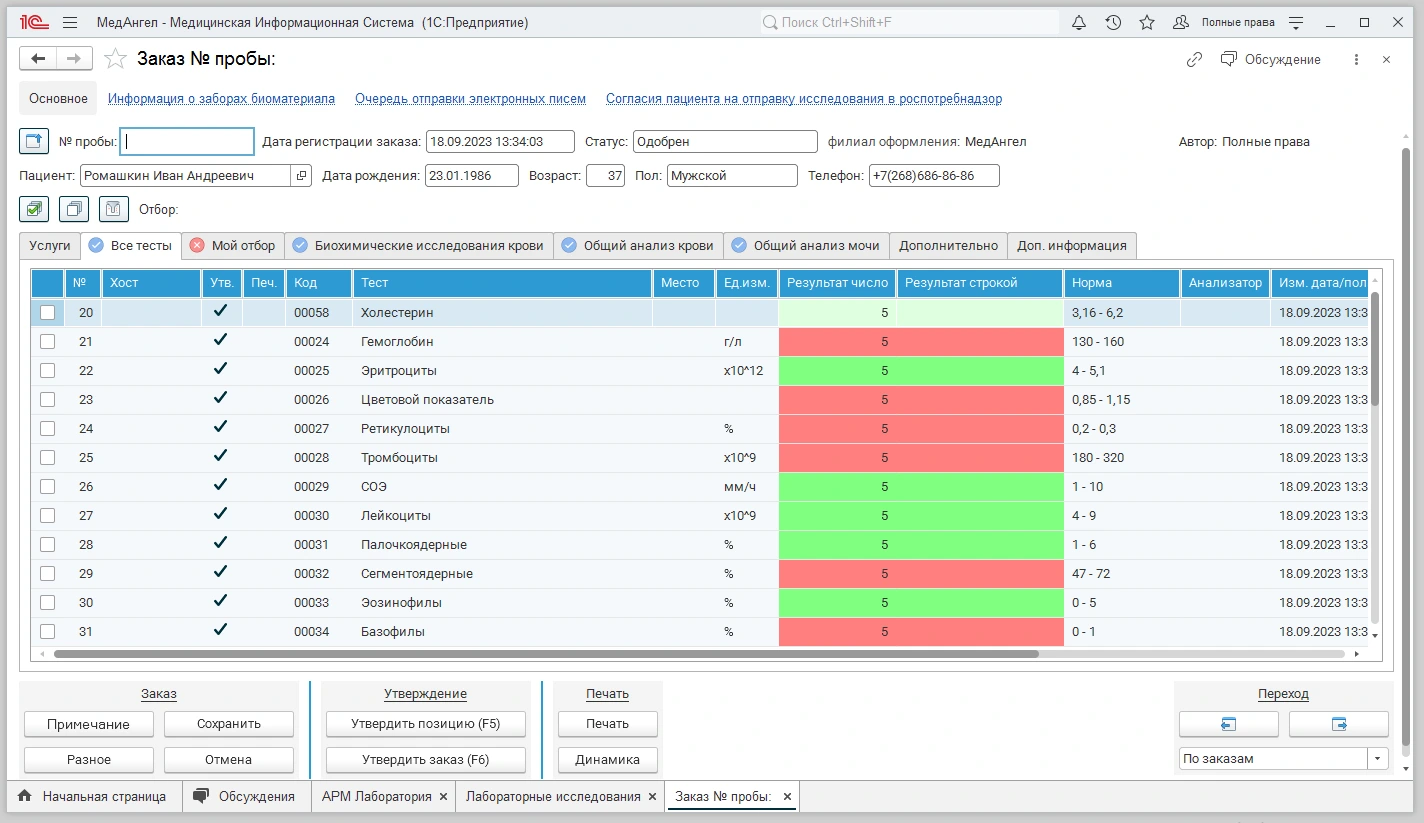Click the table's horizontal scrollbar
This screenshot has width=1424, height=823.
point(545,654)
